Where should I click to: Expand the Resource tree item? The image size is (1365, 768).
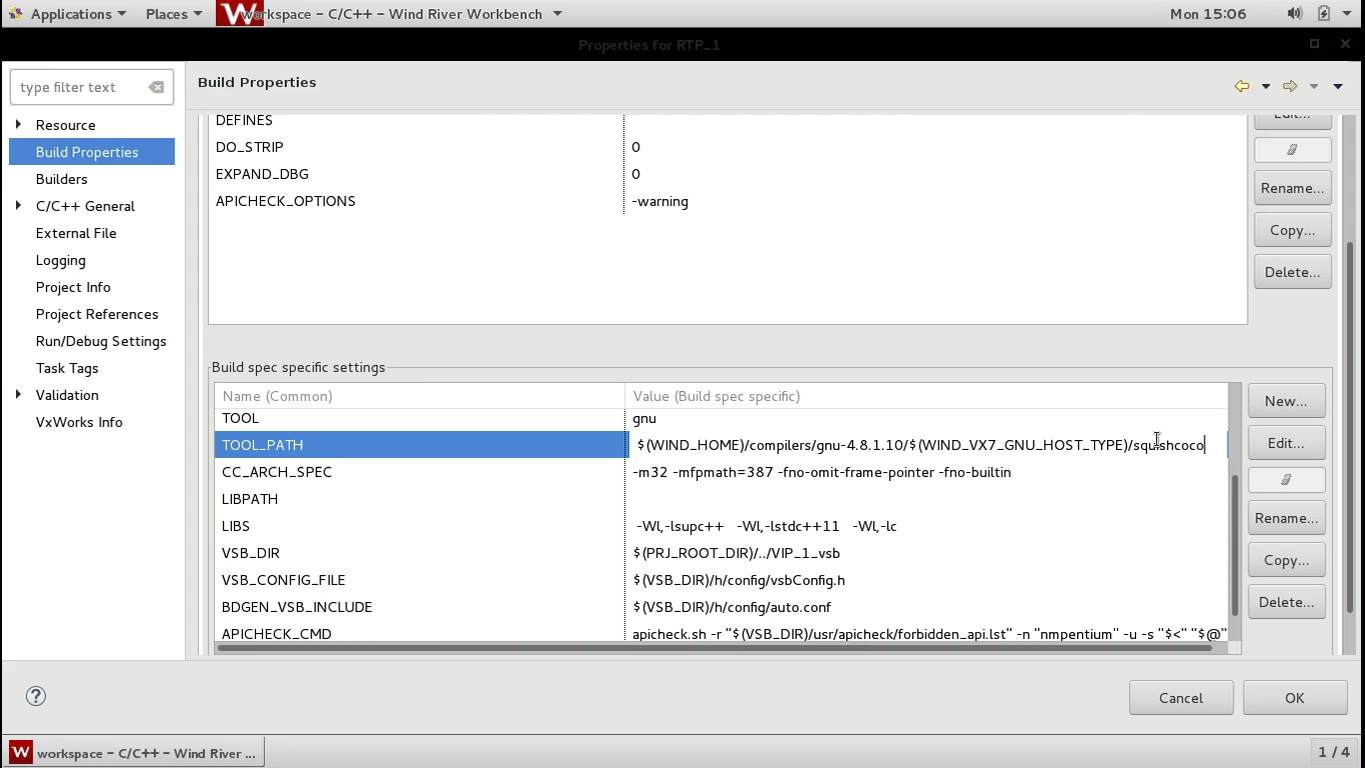point(17,124)
